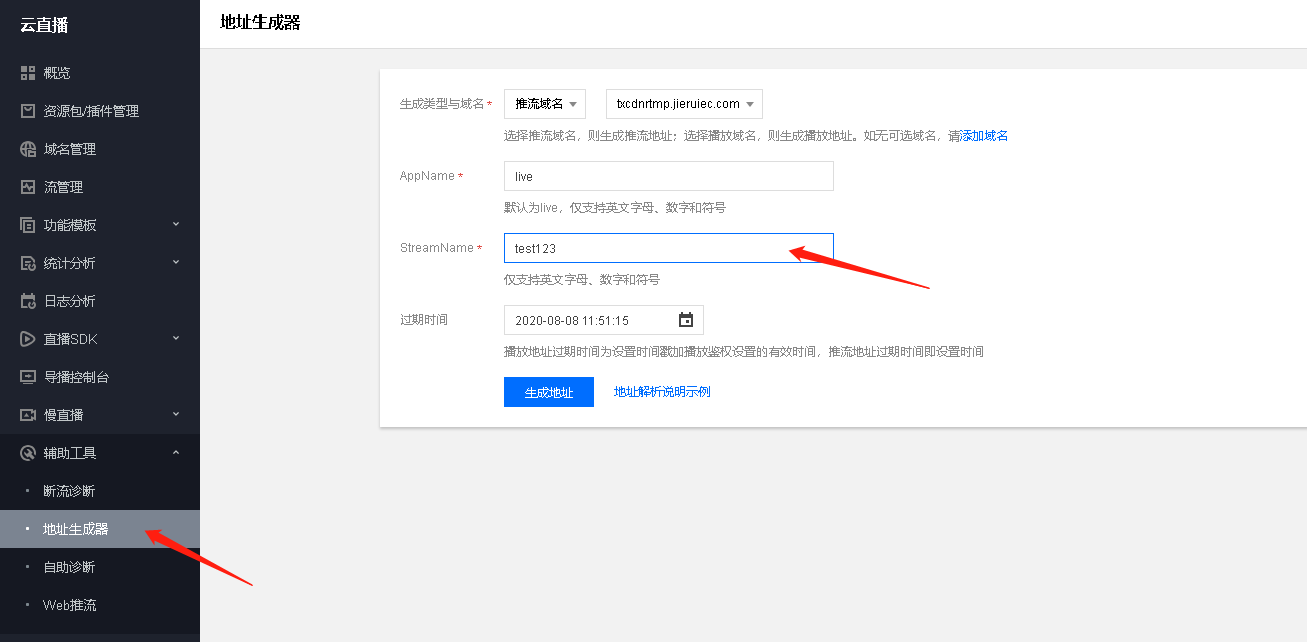
Task: Expand the 统计分析 submenu chevron
Action: click(x=176, y=262)
